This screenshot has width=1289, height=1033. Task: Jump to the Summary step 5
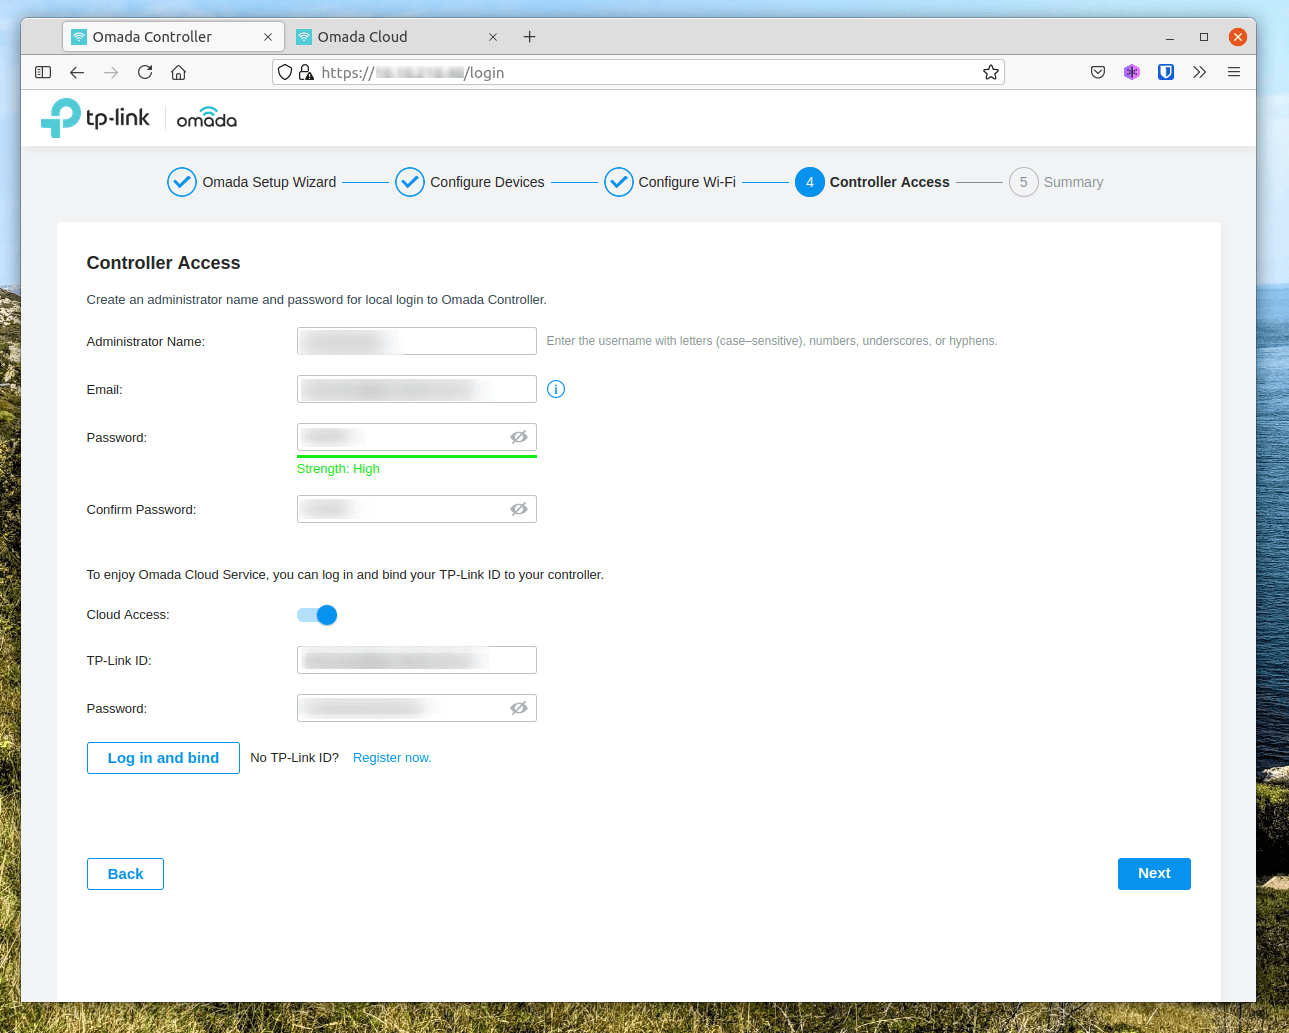[x=1056, y=182]
